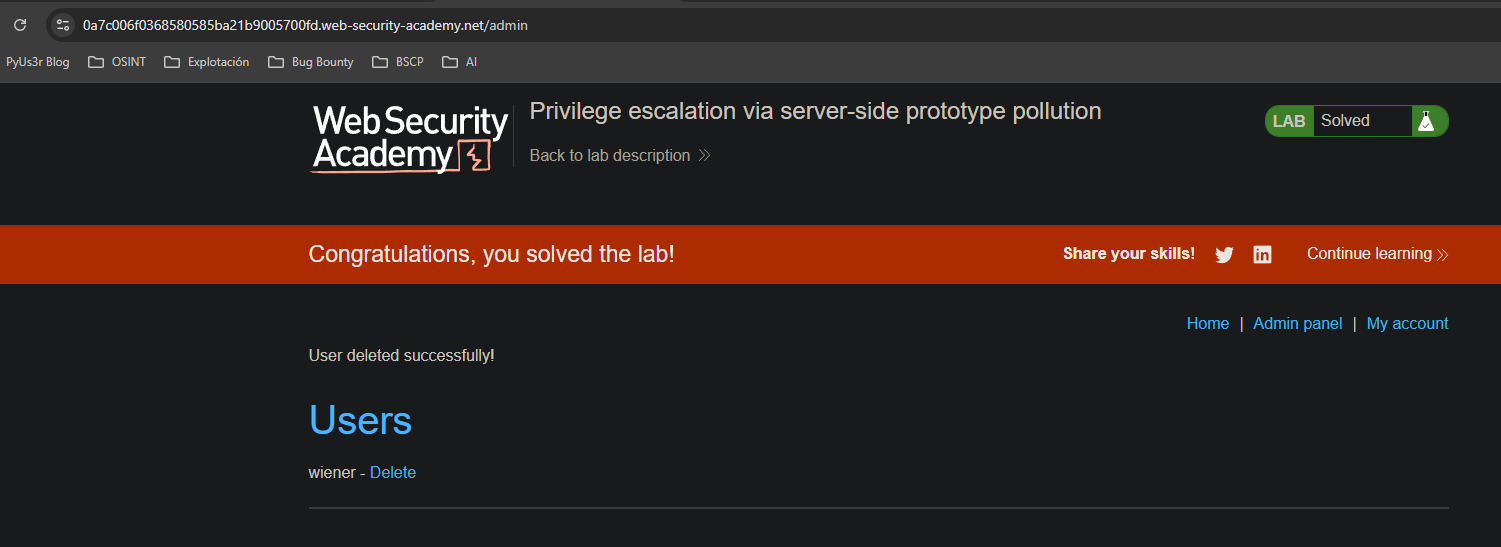Open the Explotación bookmarks folder
The image size is (1501, 547).
(206, 62)
